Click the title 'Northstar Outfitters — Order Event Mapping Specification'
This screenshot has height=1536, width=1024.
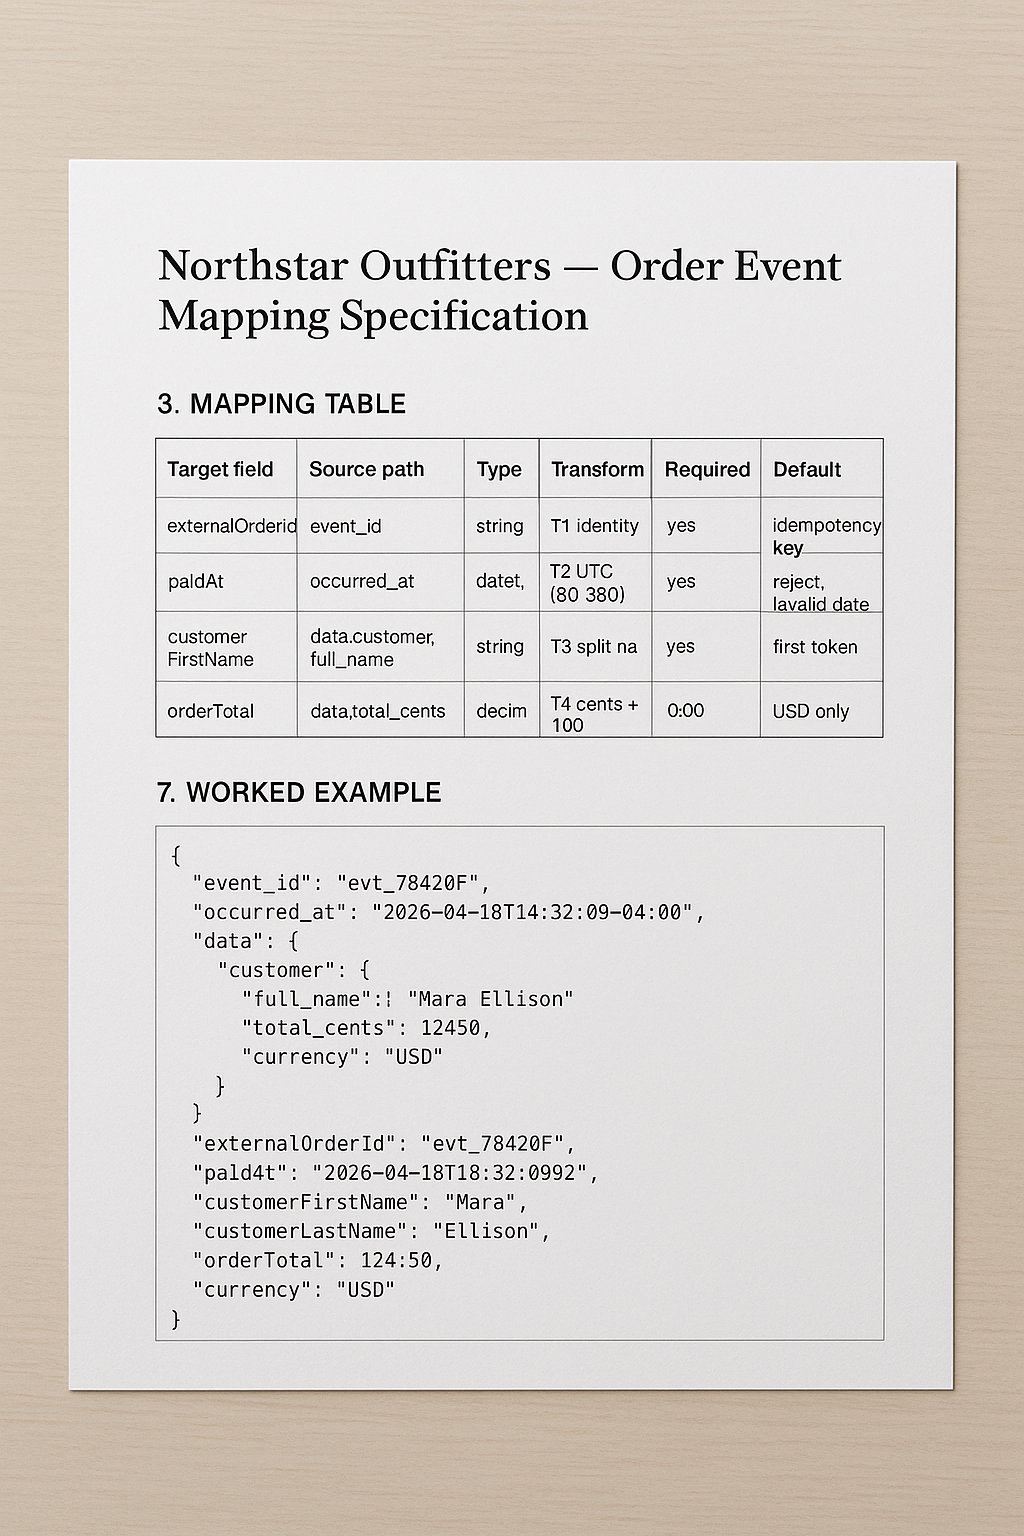coord(499,290)
